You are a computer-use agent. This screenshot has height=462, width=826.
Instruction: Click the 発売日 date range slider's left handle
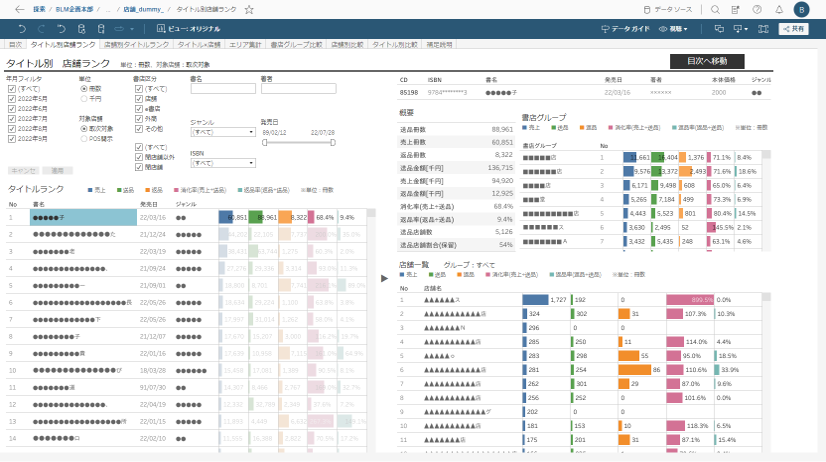coord(264,142)
